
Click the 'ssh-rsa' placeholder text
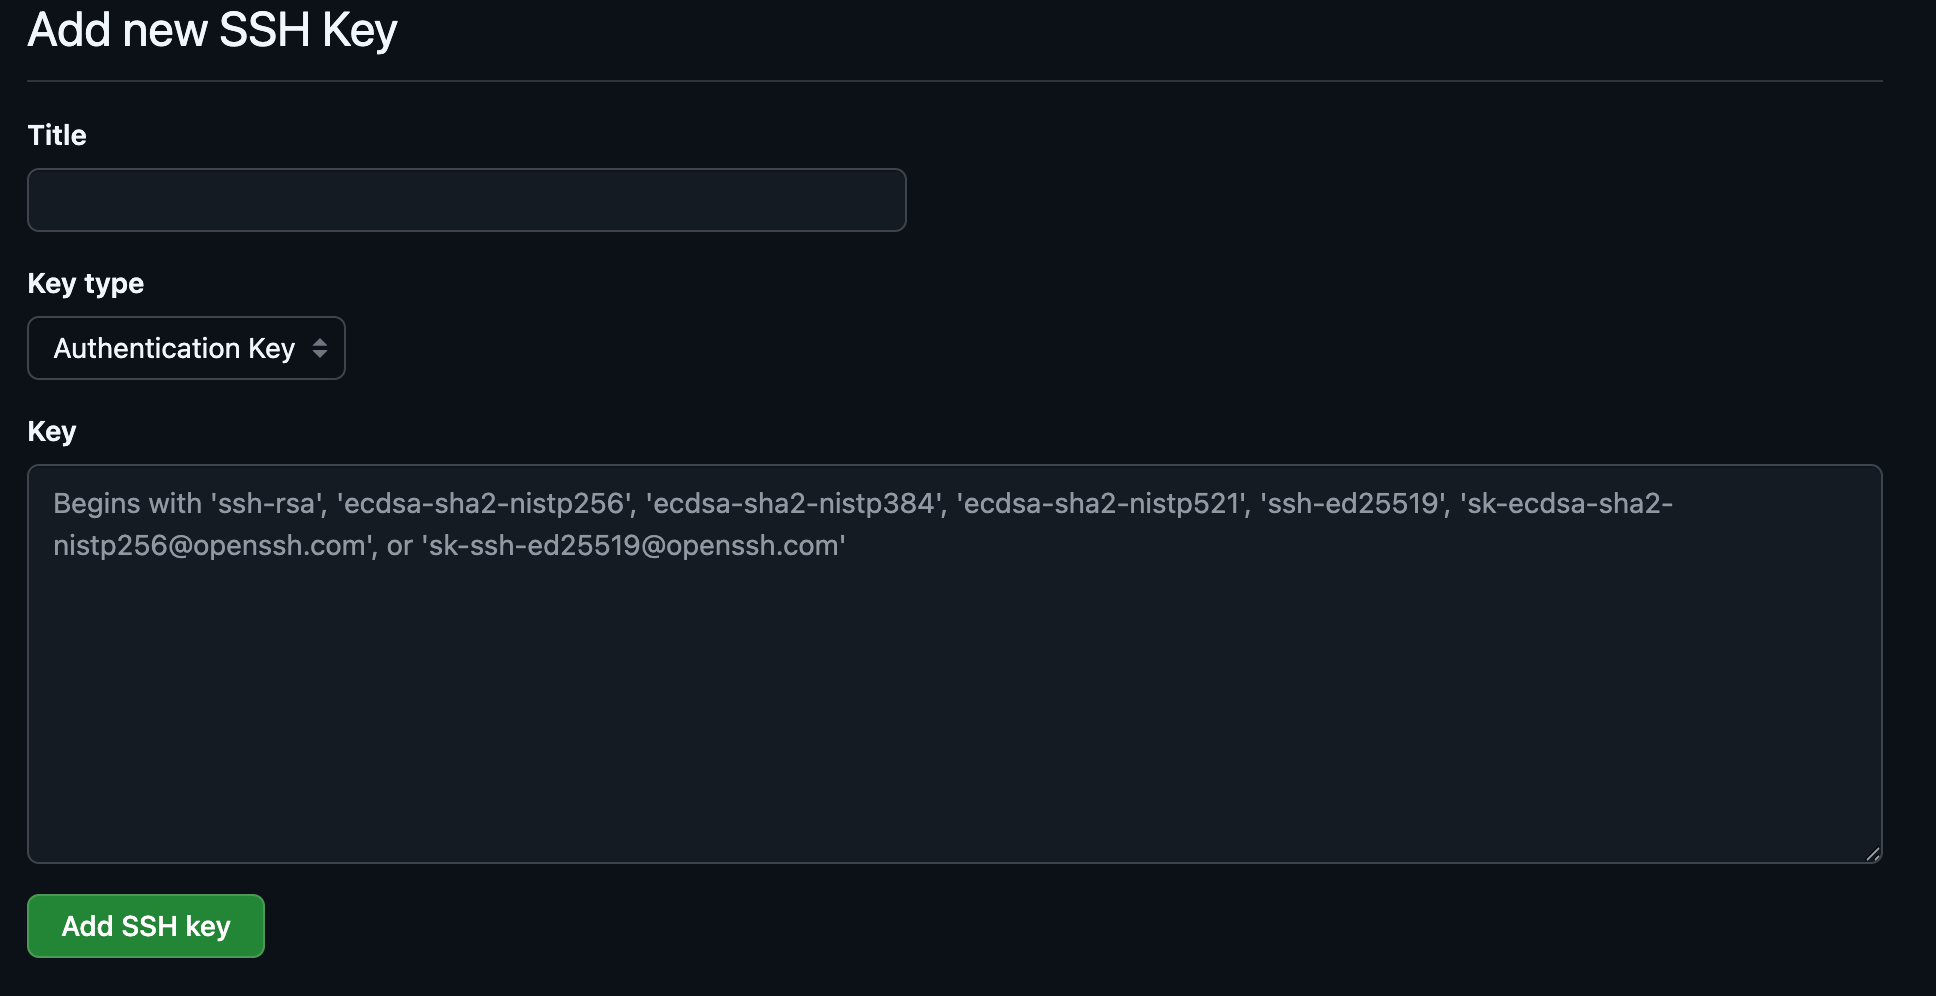(268, 503)
